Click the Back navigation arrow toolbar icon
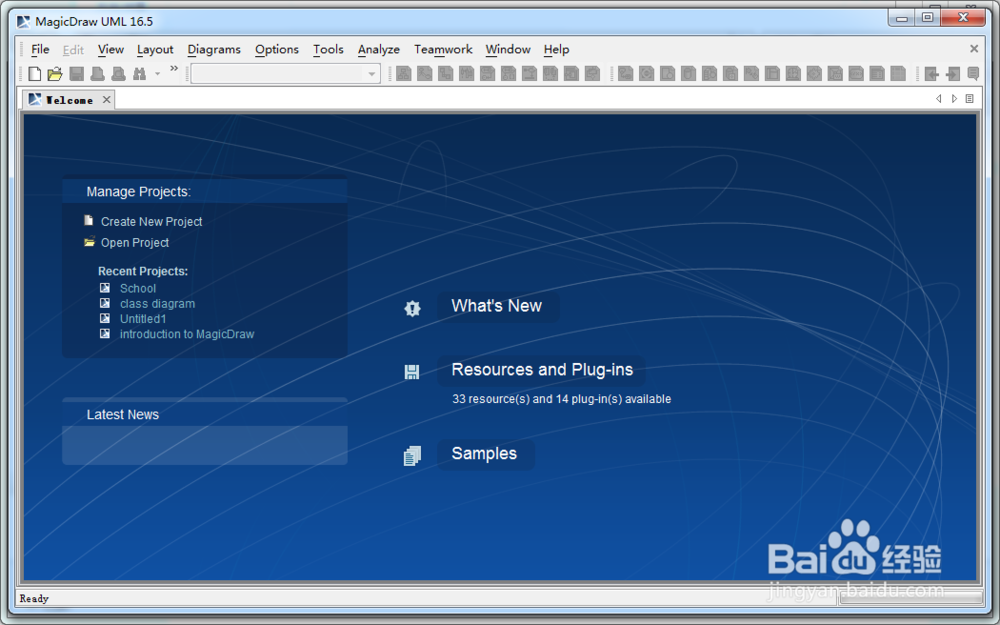The image size is (1000, 625). (x=932, y=74)
